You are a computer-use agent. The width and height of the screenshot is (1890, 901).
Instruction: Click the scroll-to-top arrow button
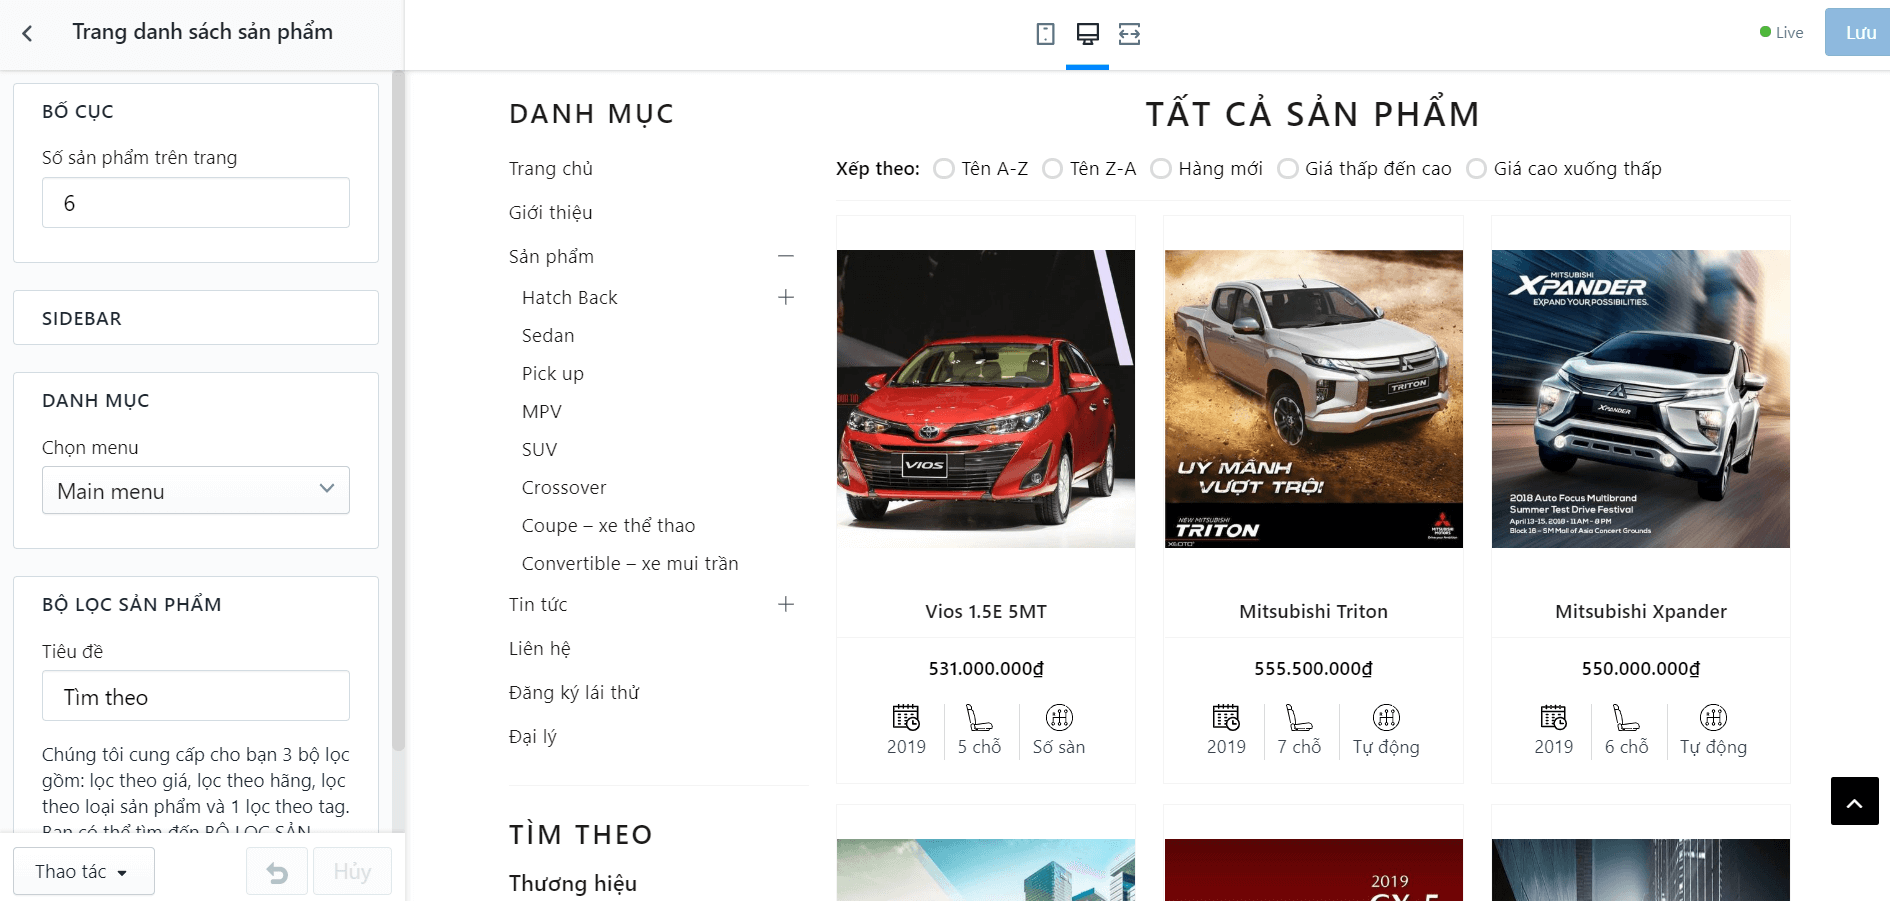[1854, 801]
